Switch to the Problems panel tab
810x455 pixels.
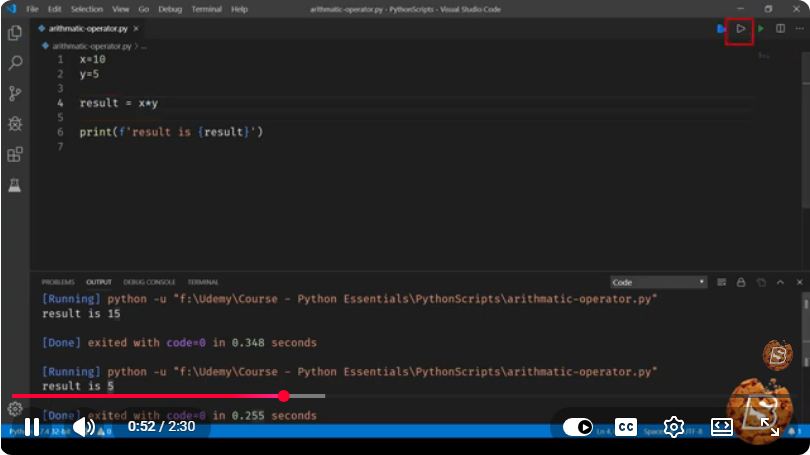(58, 282)
